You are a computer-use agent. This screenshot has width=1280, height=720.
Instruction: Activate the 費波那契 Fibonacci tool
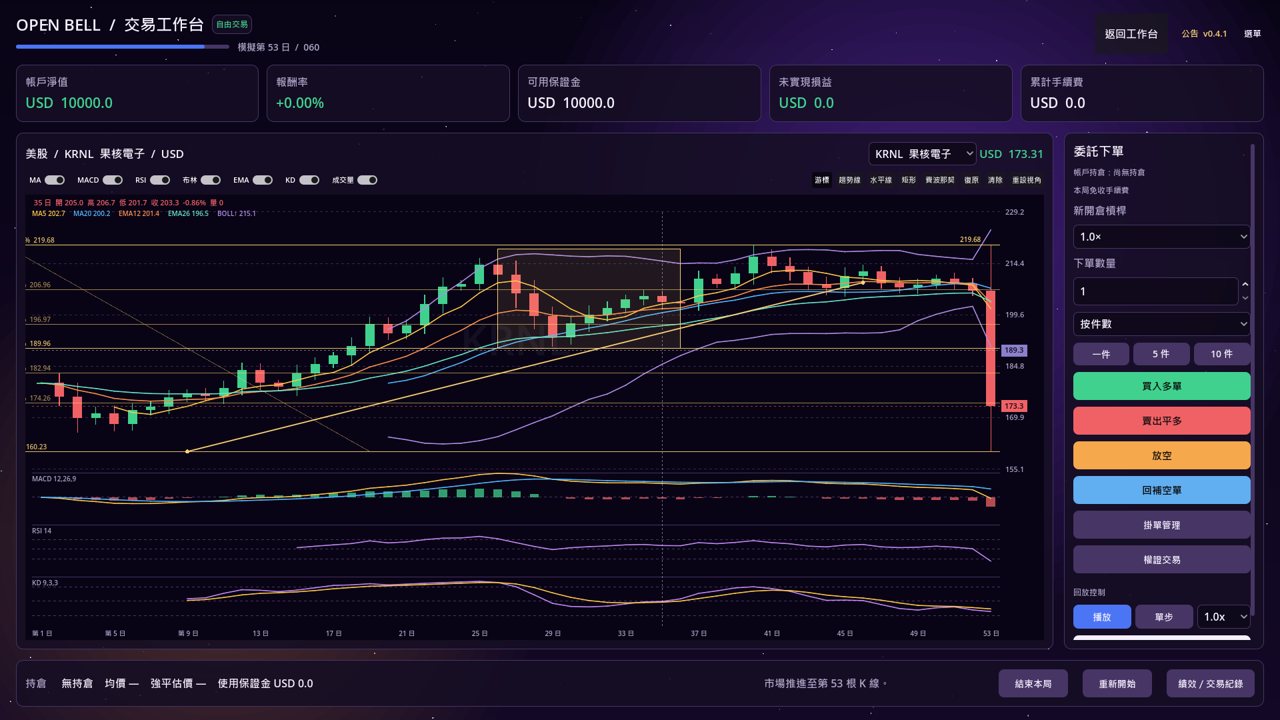pyautogui.click(x=940, y=180)
